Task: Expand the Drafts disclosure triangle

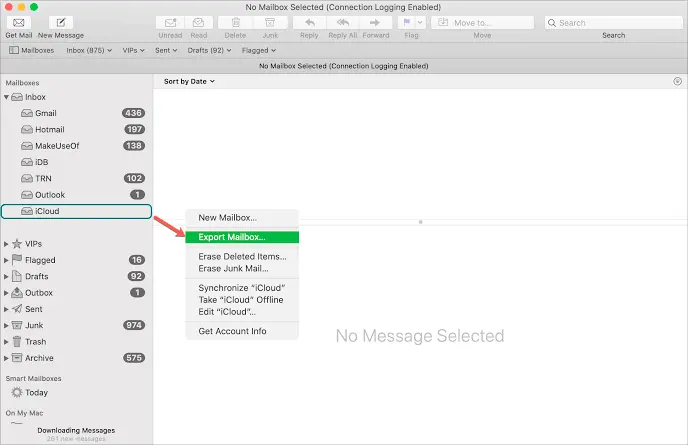Action: 6,276
